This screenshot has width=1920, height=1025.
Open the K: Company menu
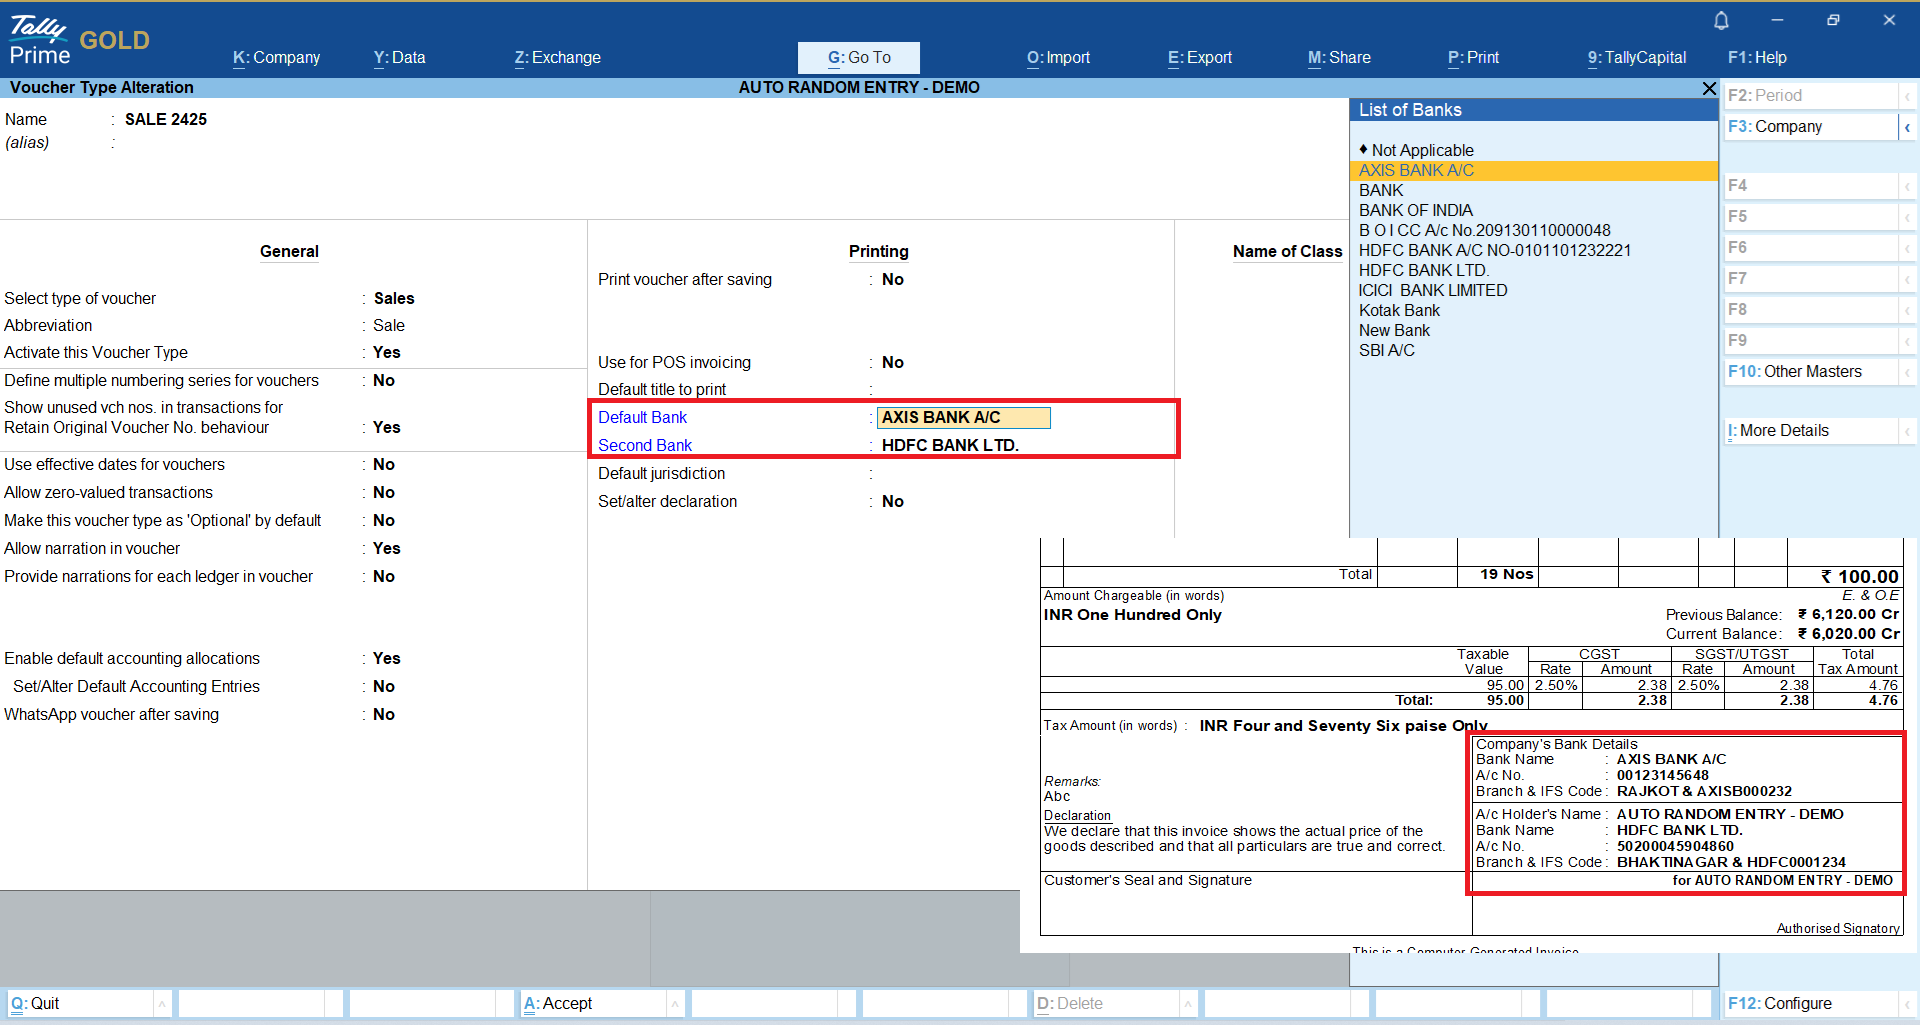[276, 58]
